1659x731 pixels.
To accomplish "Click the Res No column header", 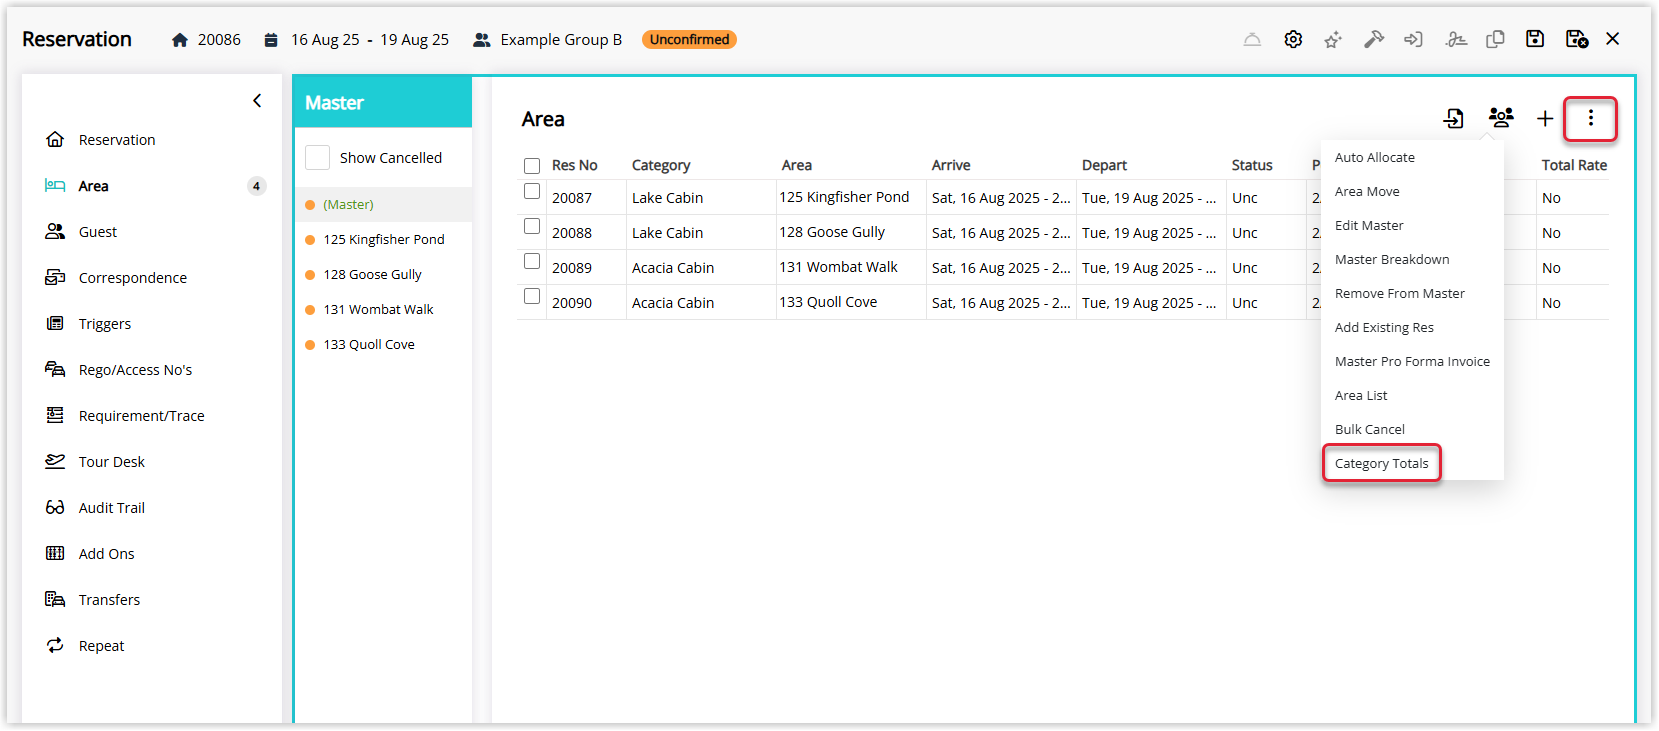I will (574, 166).
